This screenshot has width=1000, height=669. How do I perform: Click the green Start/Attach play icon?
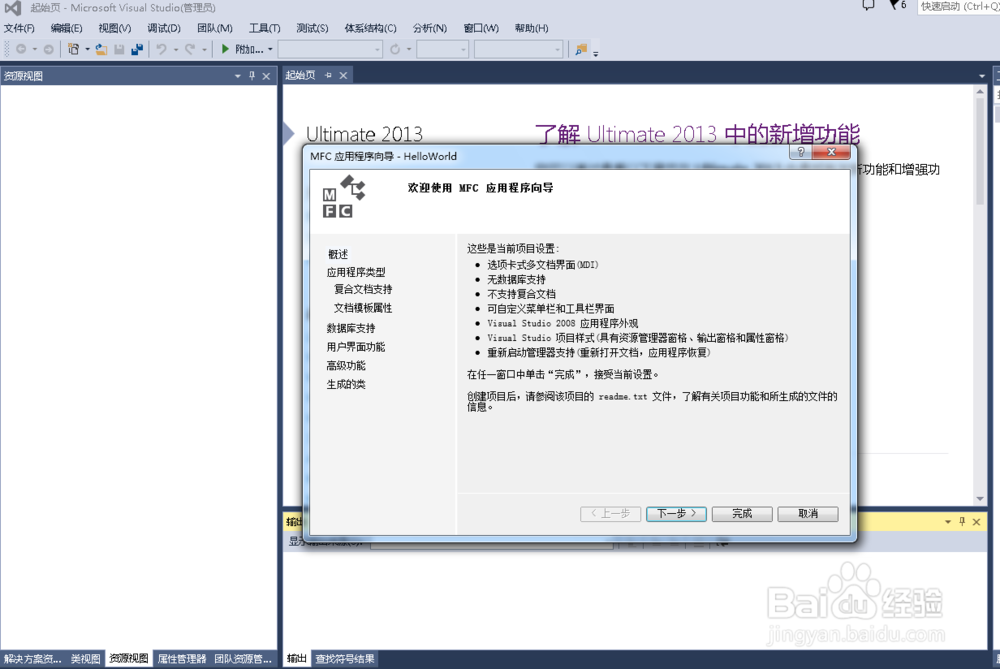tap(225, 49)
